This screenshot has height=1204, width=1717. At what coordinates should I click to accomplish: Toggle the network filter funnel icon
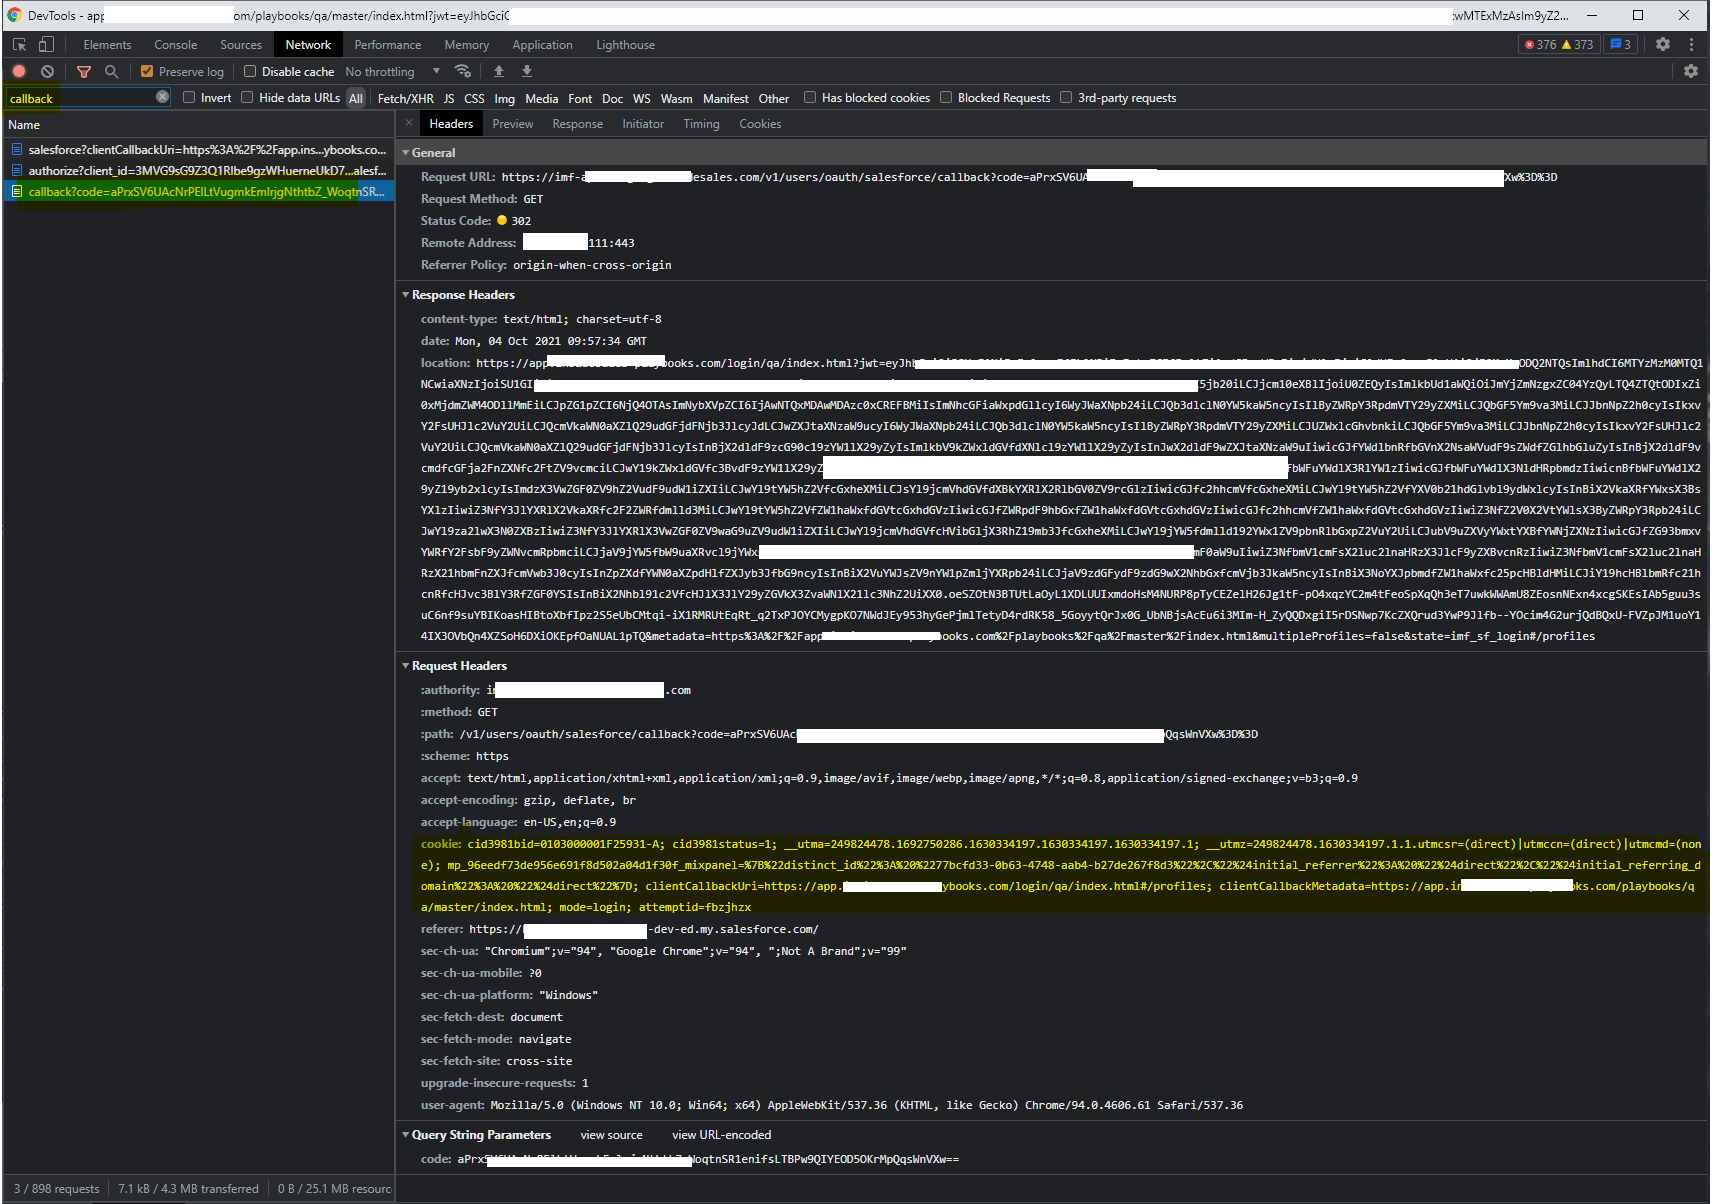(84, 72)
